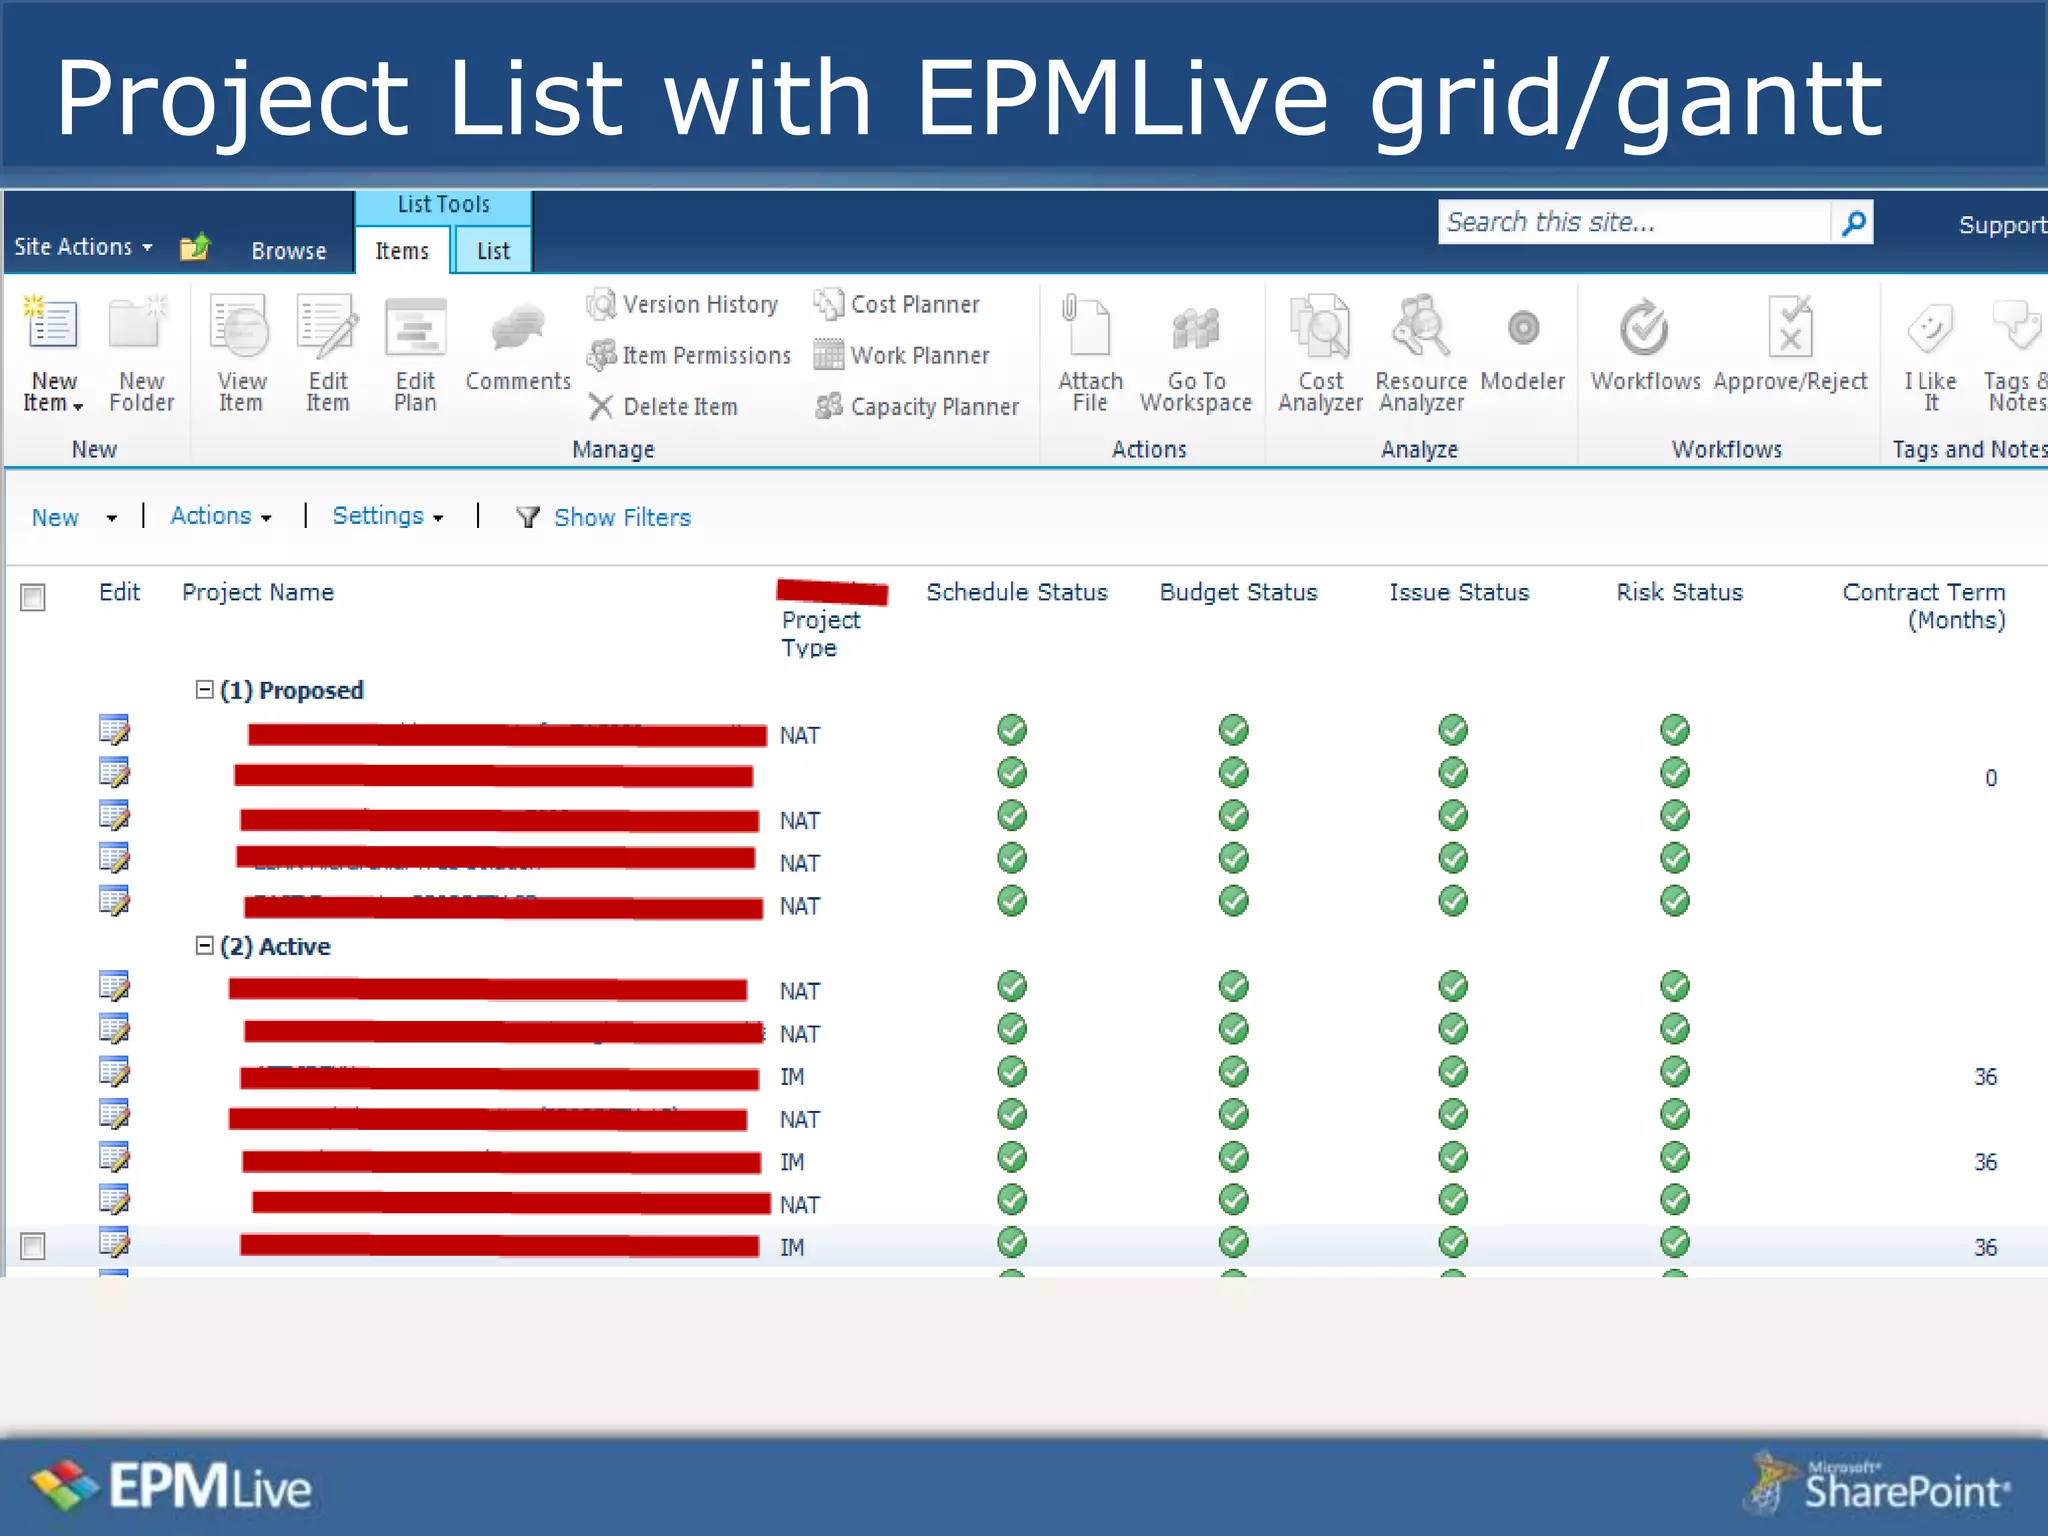This screenshot has height=1536, width=2048.
Task: Click Go To Workspace icon
Action: coord(1196,327)
